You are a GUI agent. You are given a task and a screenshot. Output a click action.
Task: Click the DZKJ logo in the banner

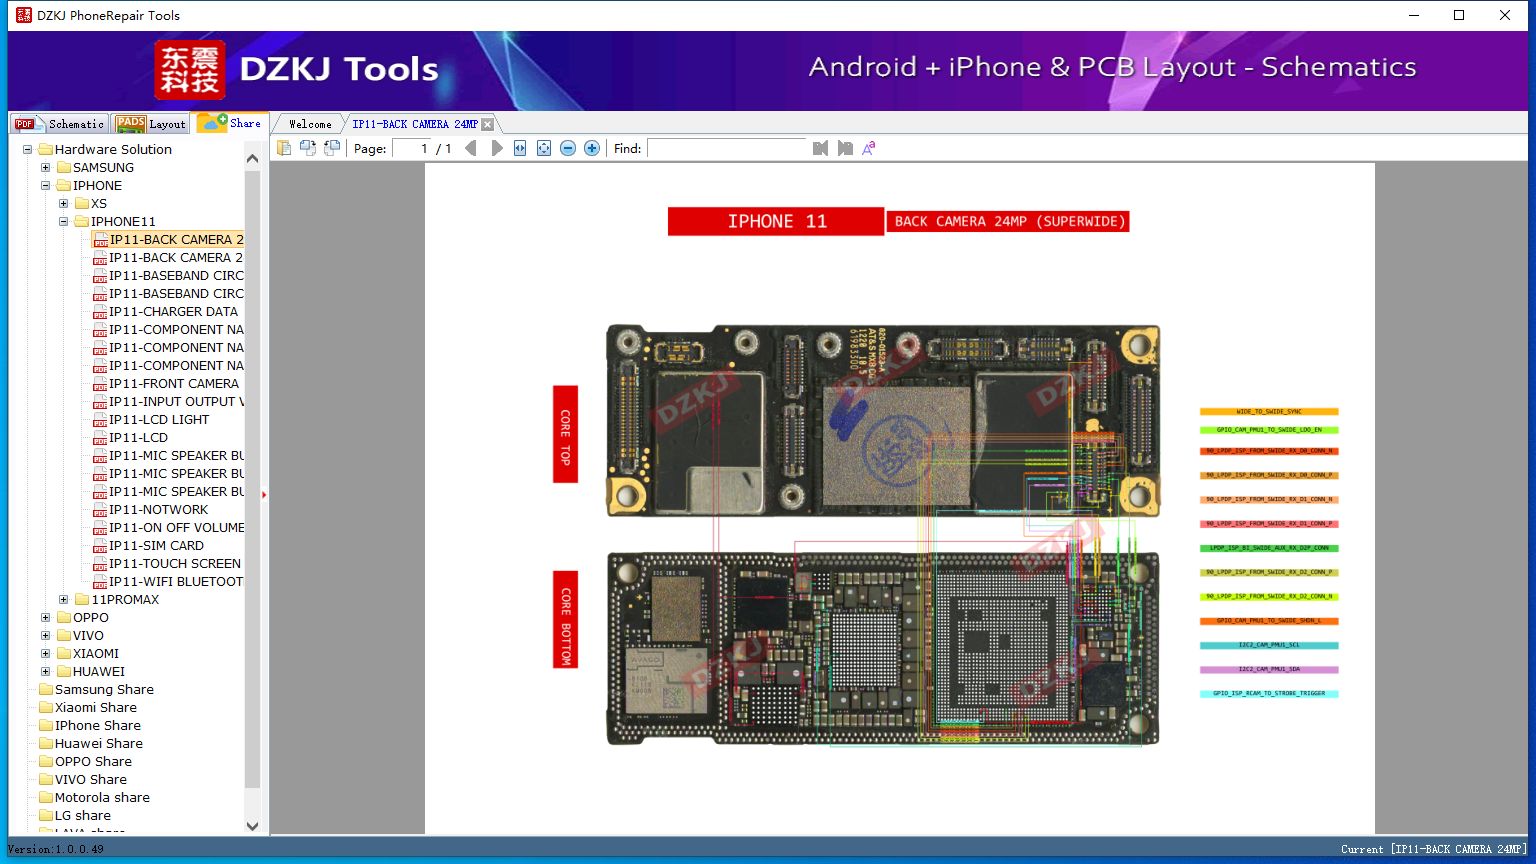click(190, 70)
